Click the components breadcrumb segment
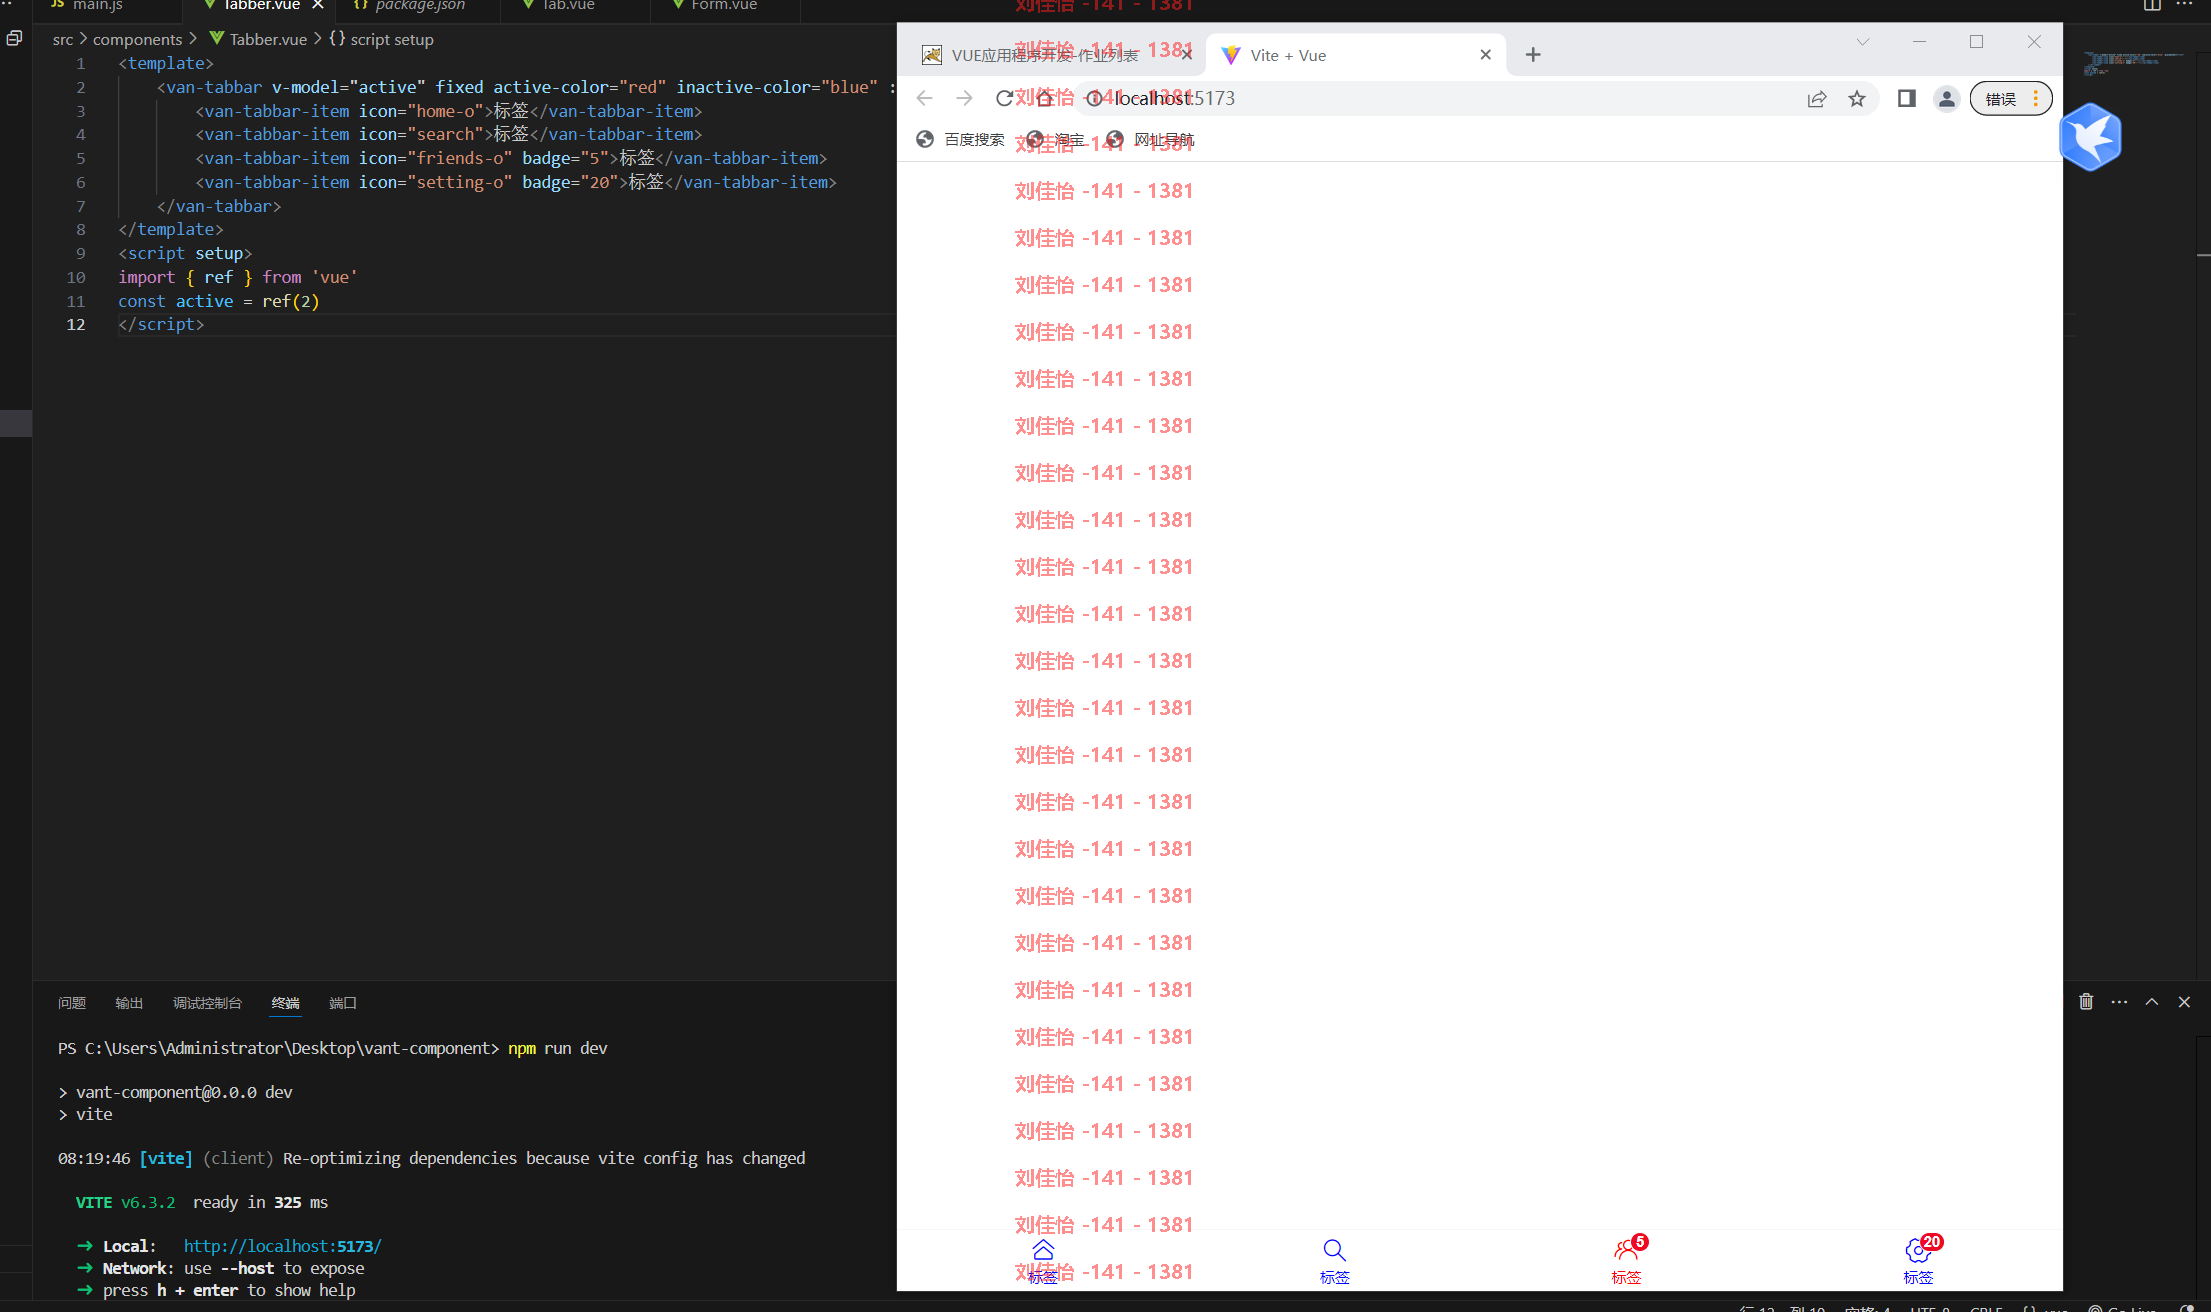2211x1312 pixels. [x=137, y=39]
